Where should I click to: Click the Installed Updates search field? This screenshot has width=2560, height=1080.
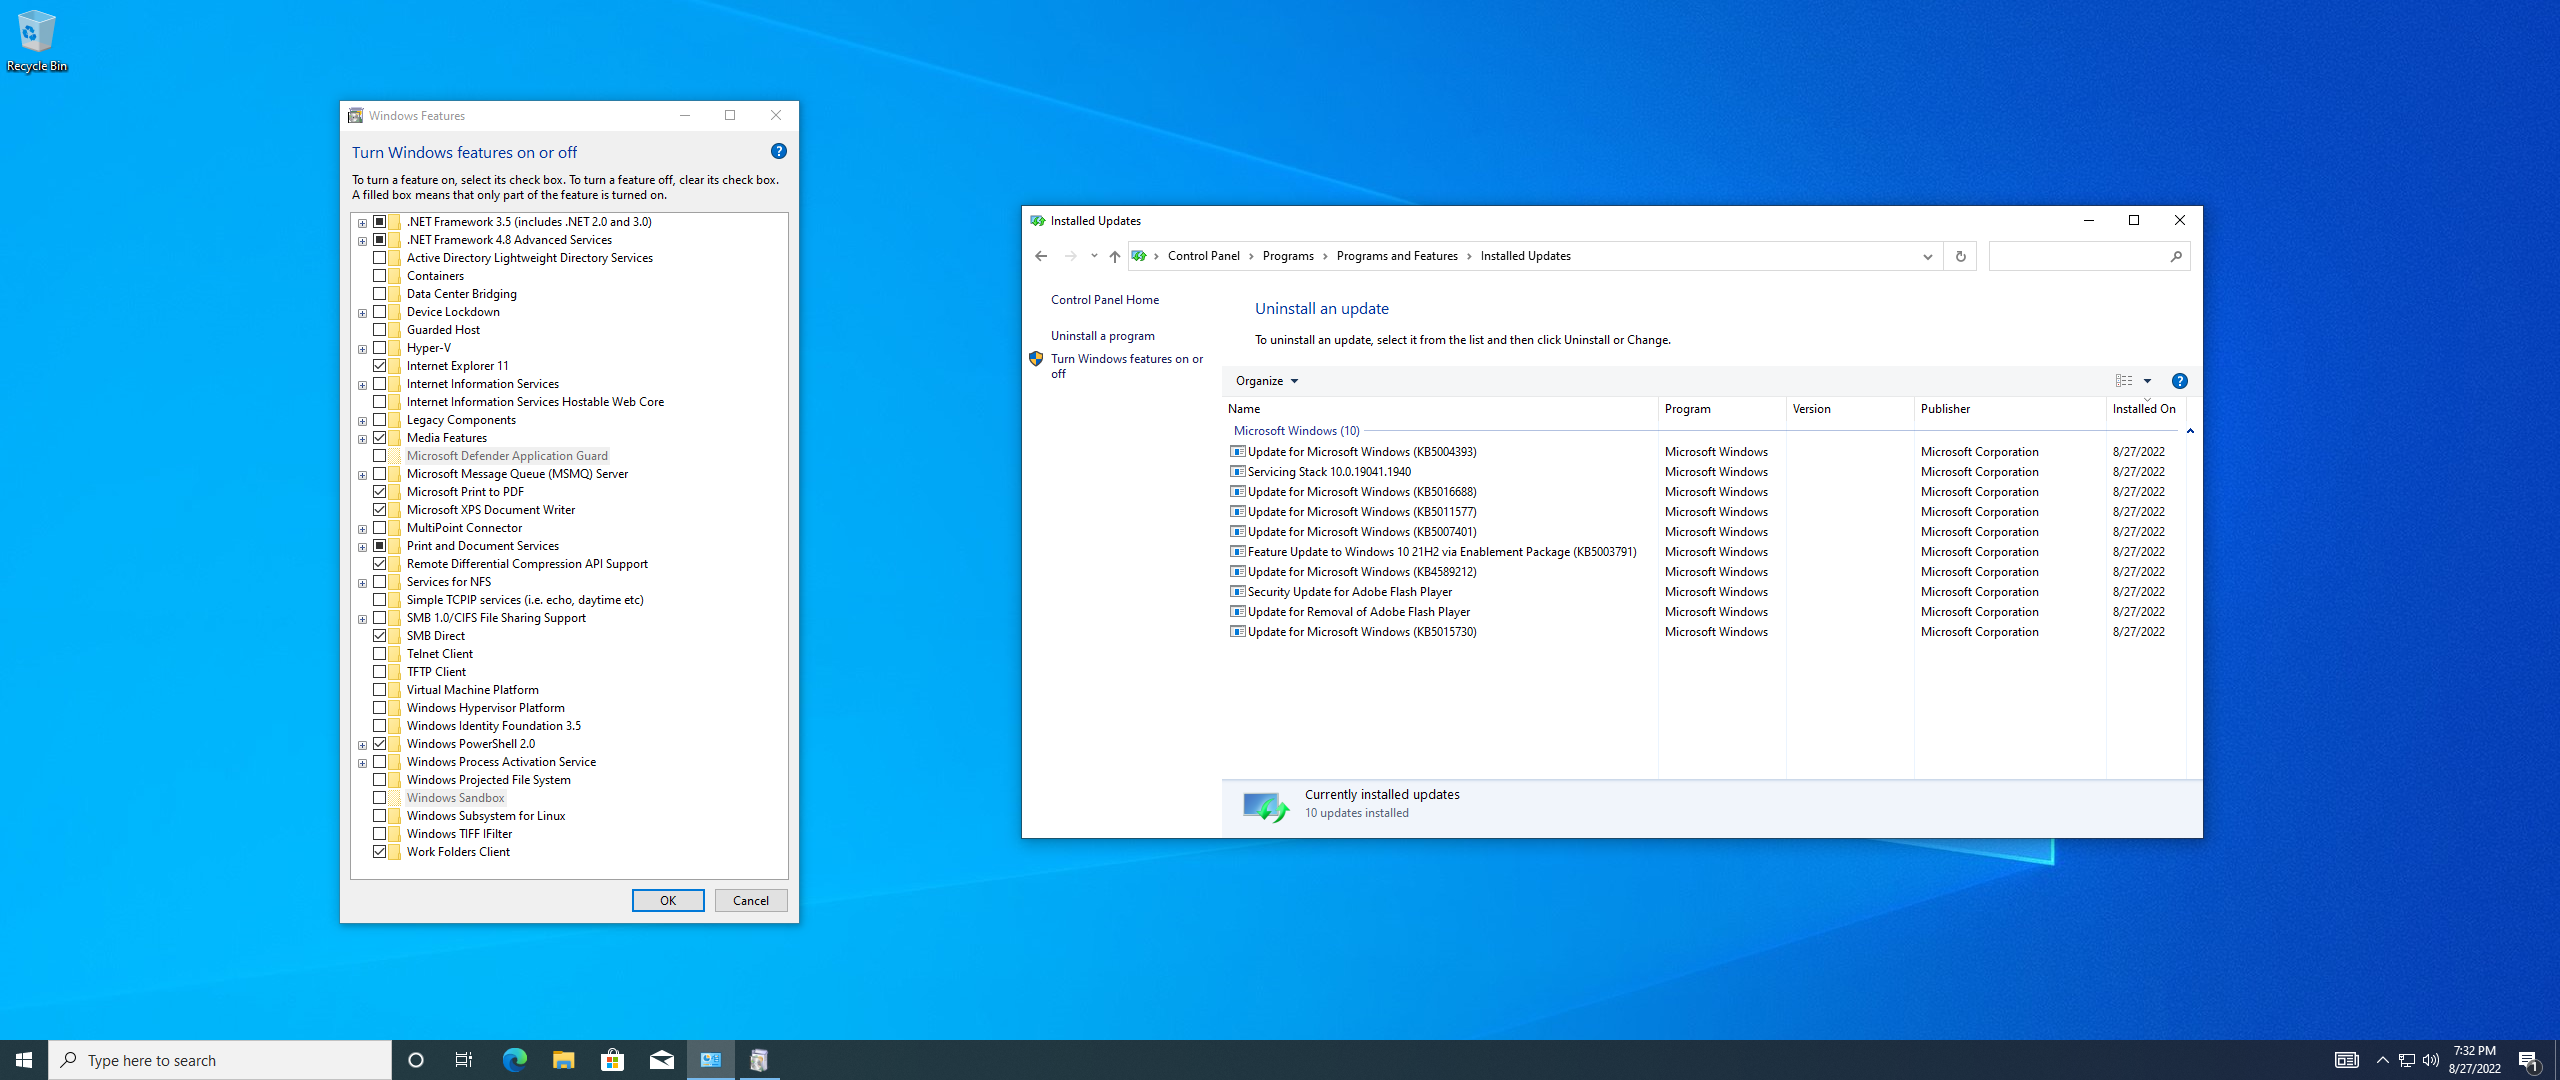(2078, 256)
